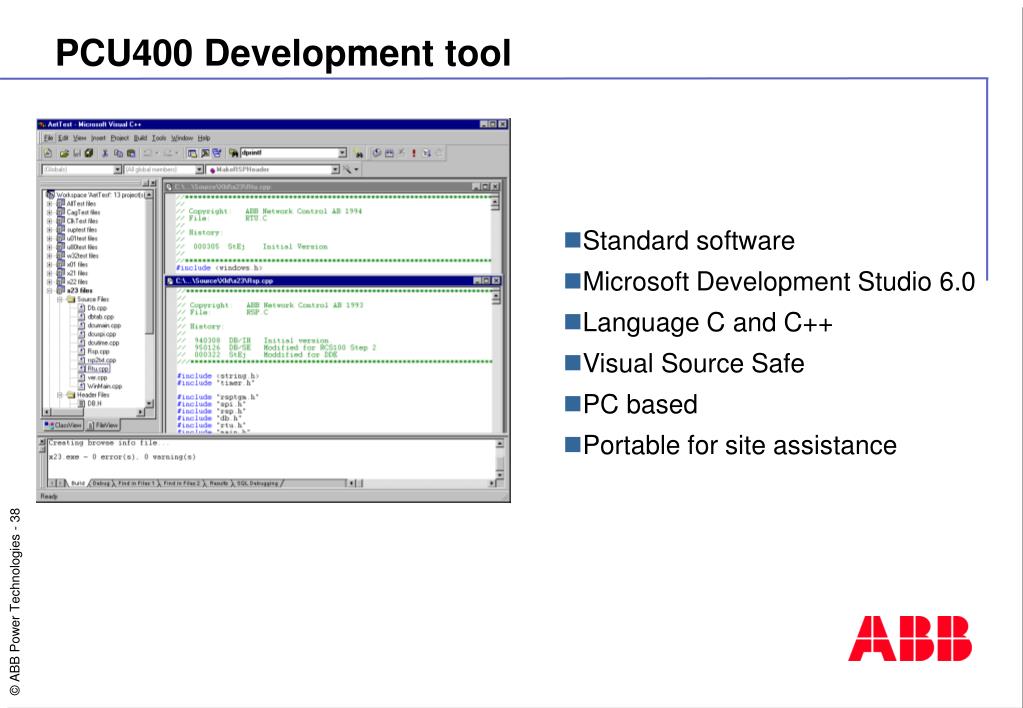Screen dimensions: 1023x708
Task: Click the Find in Files icon
Action: click(234, 153)
